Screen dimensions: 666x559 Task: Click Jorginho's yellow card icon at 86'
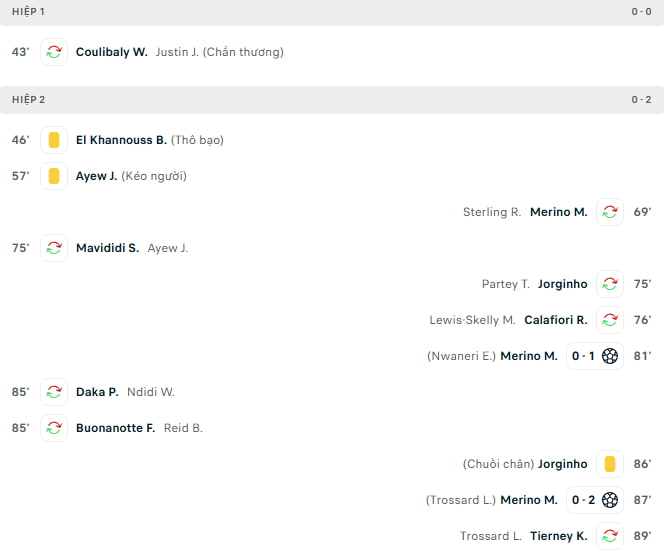[x=610, y=464]
